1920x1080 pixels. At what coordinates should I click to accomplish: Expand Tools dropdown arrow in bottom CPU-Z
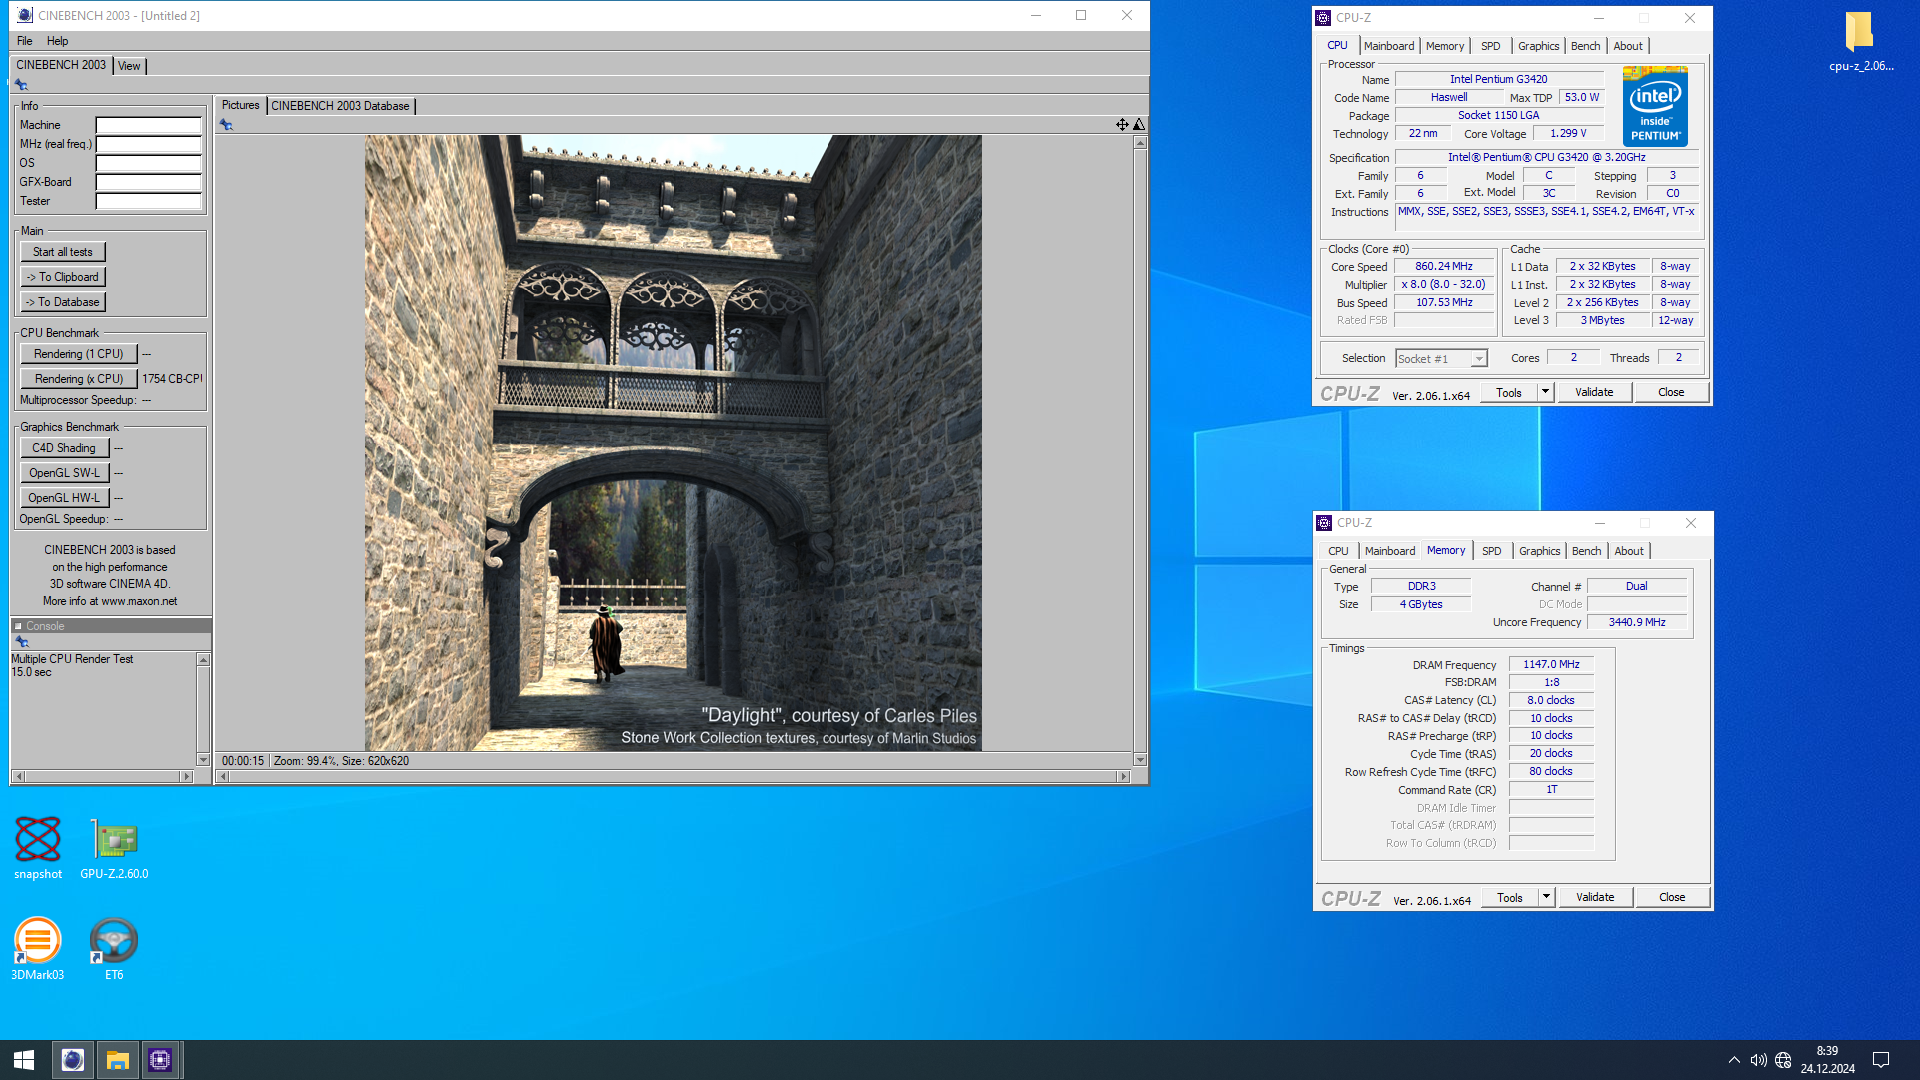click(1546, 897)
